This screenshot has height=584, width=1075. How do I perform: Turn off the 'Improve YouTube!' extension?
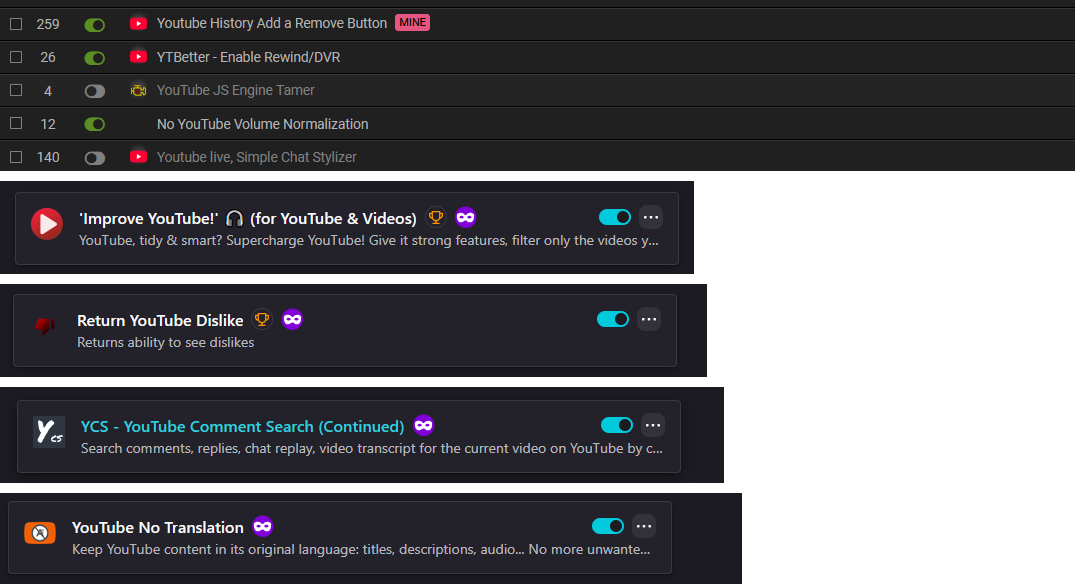click(x=615, y=217)
